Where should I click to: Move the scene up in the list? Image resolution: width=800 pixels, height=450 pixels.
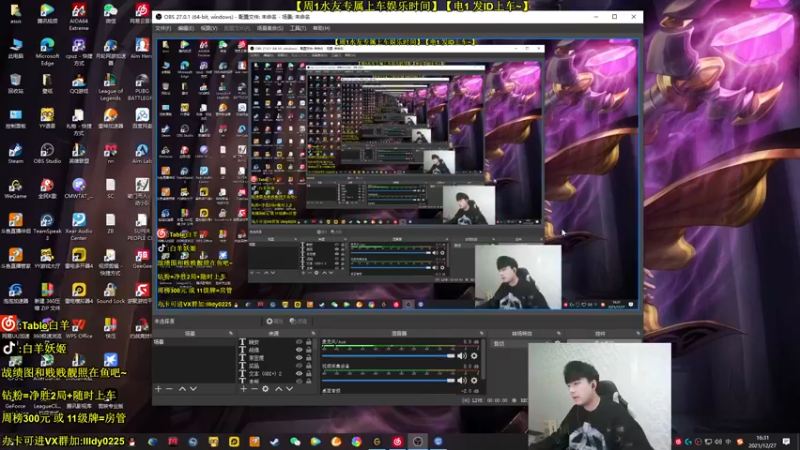coord(182,389)
